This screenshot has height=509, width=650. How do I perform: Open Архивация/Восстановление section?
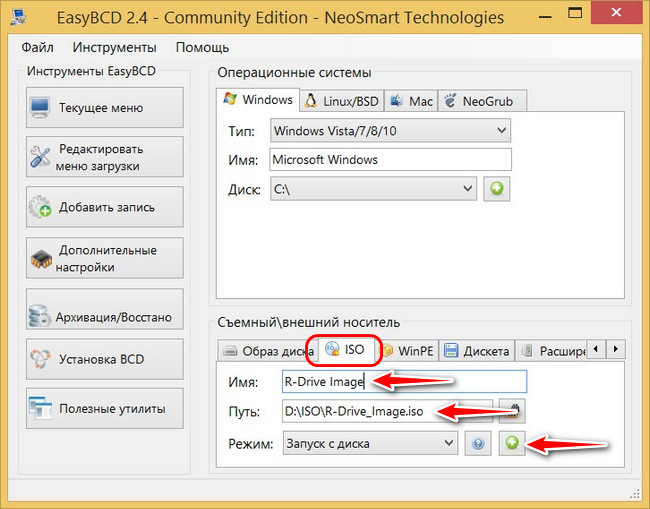(x=104, y=309)
